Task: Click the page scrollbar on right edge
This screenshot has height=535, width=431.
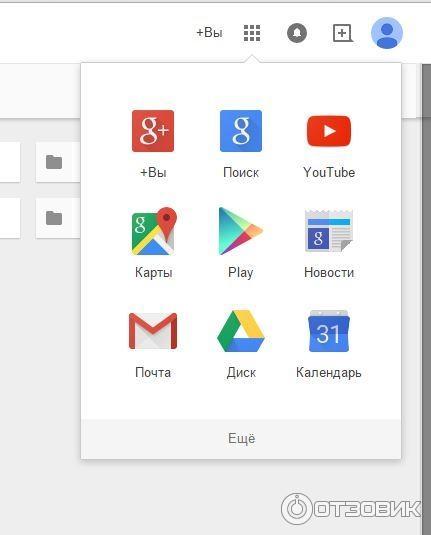Action: point(427,297)
